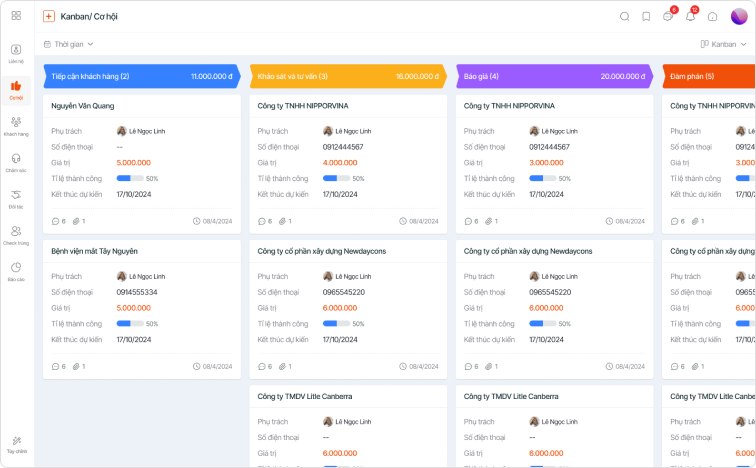Click attachment icon on NIPPORVINA Báo giá card
The height and width of the screenshot is (468, 756).
(x=488, y=221)
